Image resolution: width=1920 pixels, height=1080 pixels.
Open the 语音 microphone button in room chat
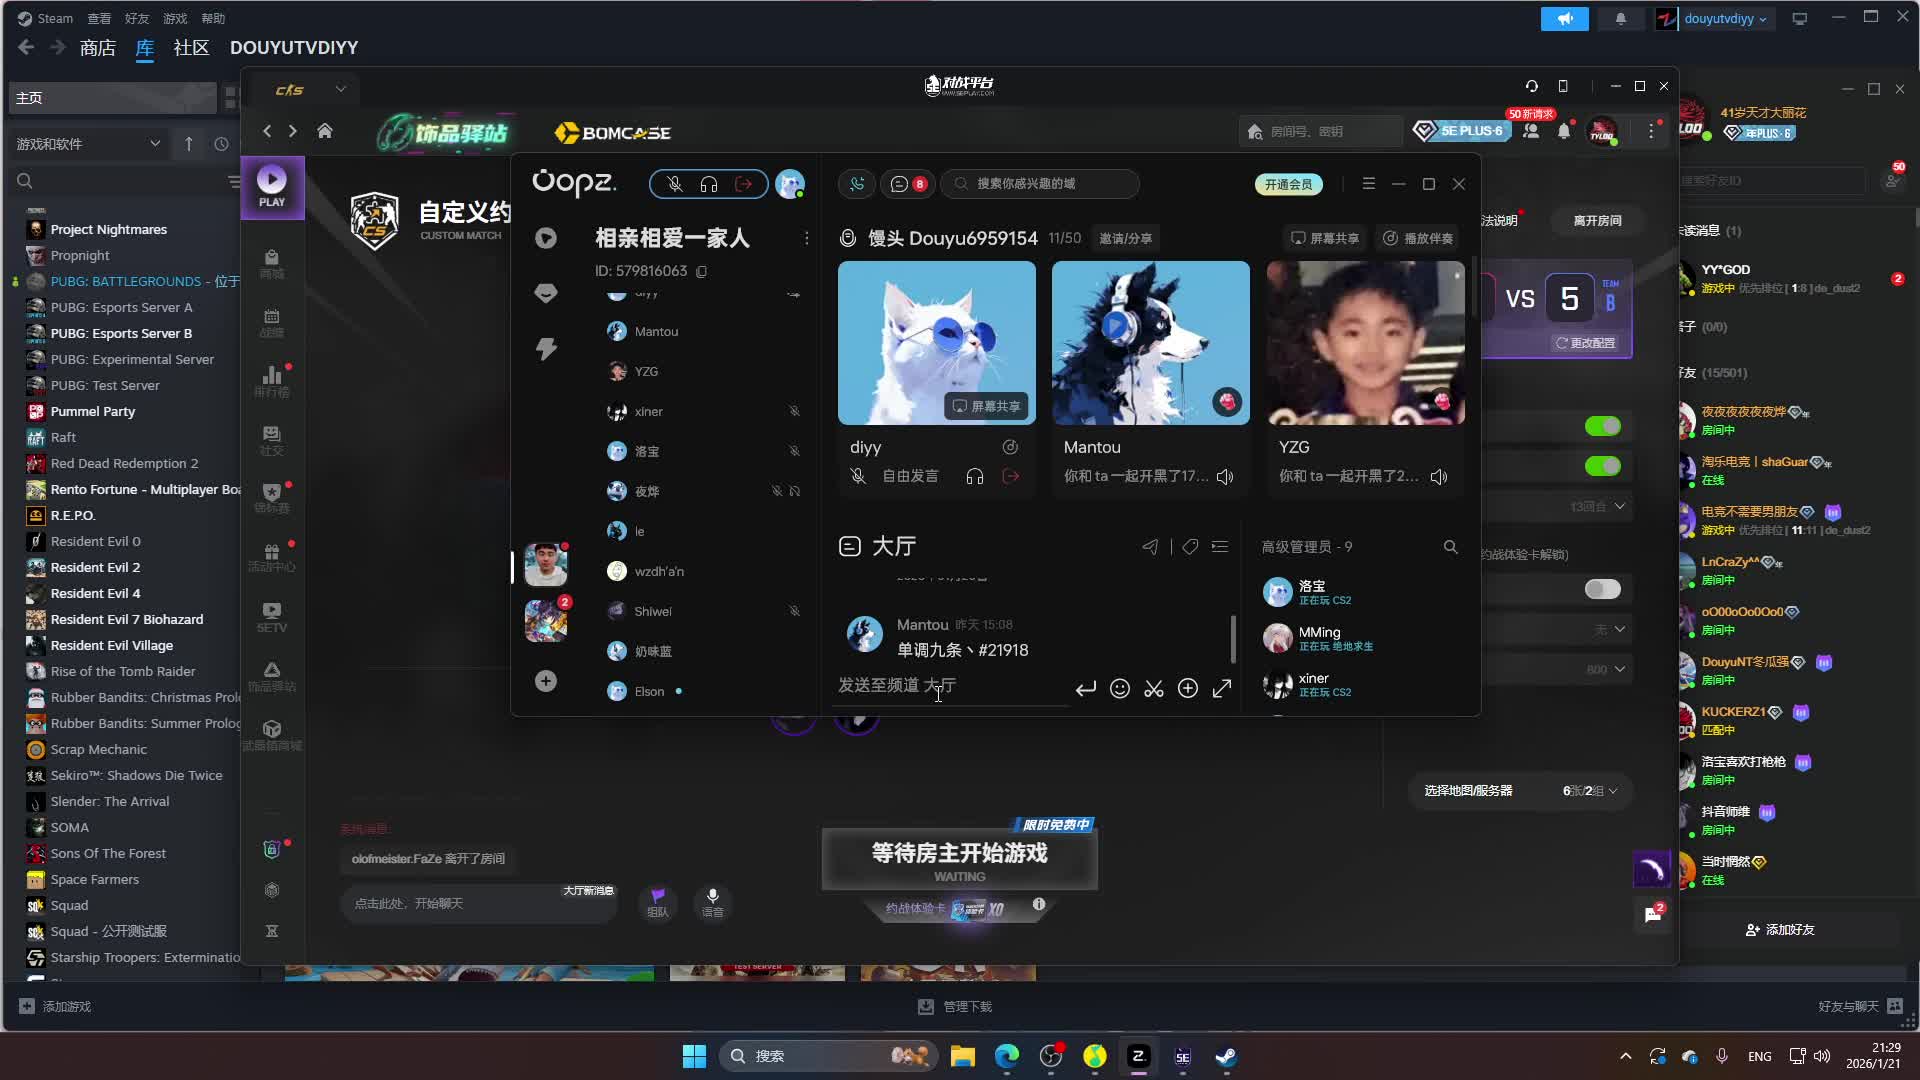(x=712, y=901)
